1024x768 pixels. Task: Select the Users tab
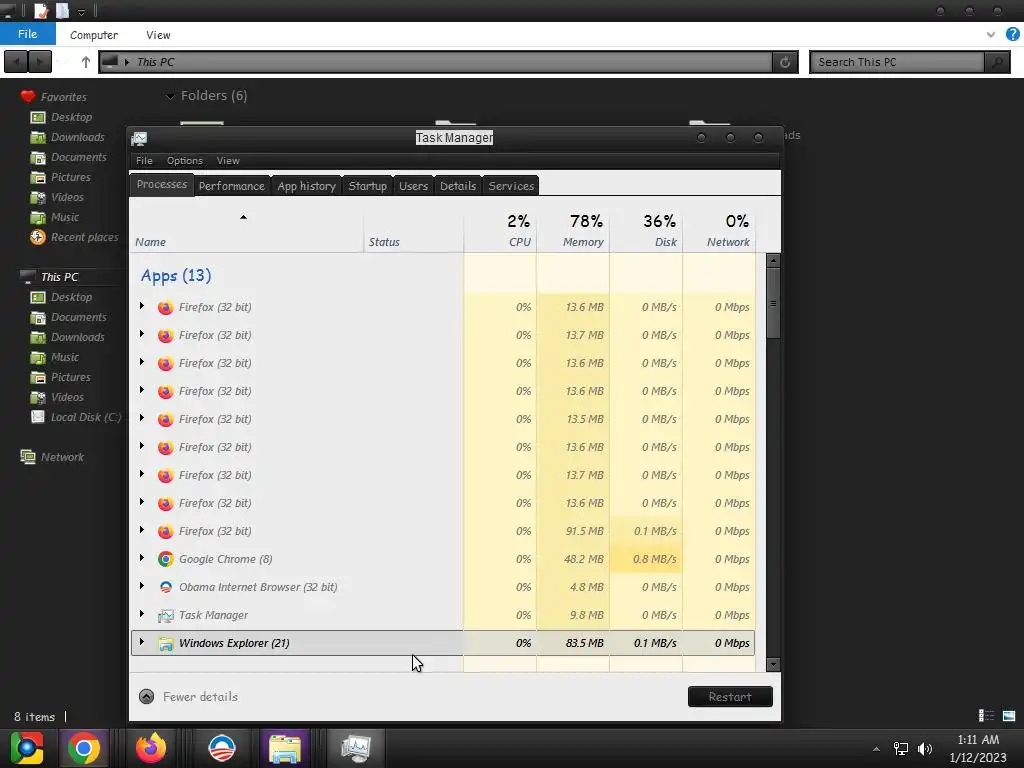point(413,186)
